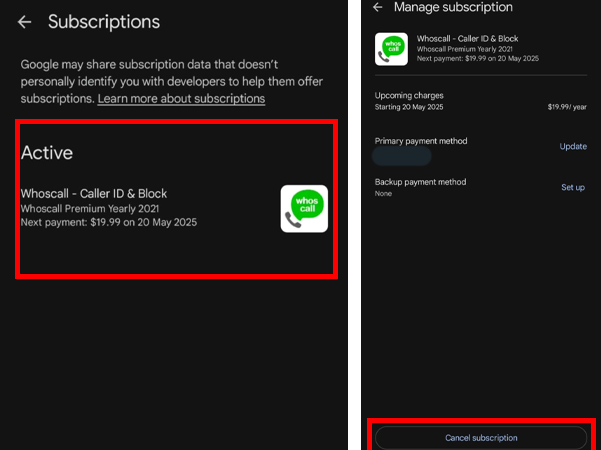The image size is (601, 450).
Task: Click the Manage subscription heading
Action: click(x=453, y=7)
